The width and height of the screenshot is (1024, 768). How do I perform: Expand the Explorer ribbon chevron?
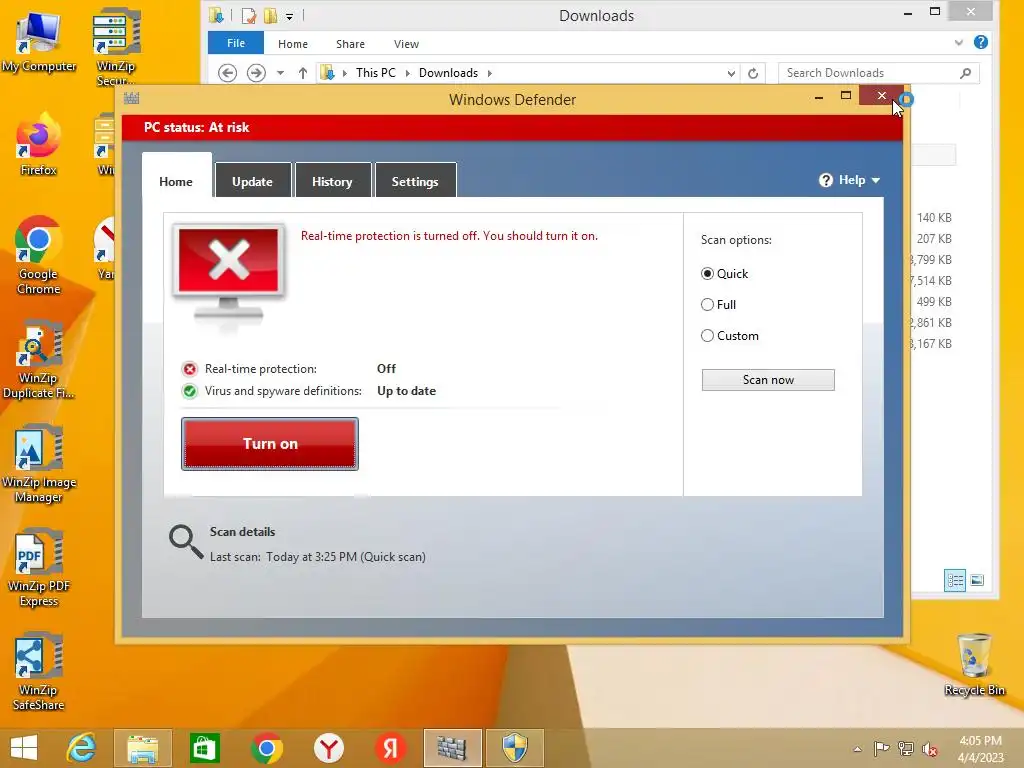pos(959,43)
